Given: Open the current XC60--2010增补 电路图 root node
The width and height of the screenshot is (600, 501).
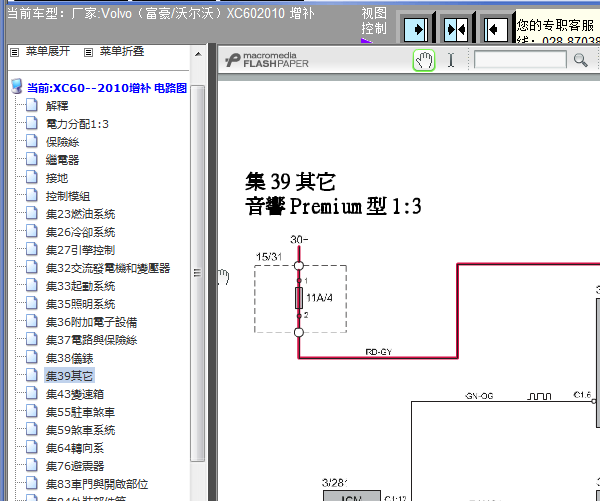Looking at the screenshot, I should 107,88.
